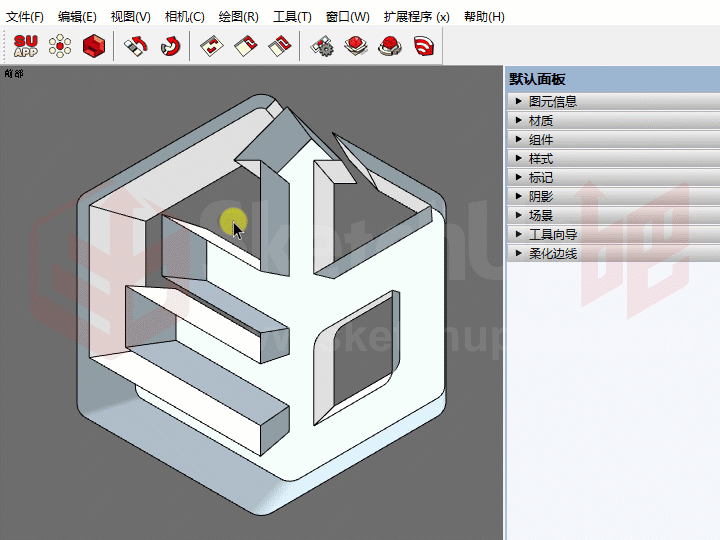Image resolution: width=720 pixels, height=540 pixels.
Task: Click the gear settings toolbar icon
Action: point(322,46)
